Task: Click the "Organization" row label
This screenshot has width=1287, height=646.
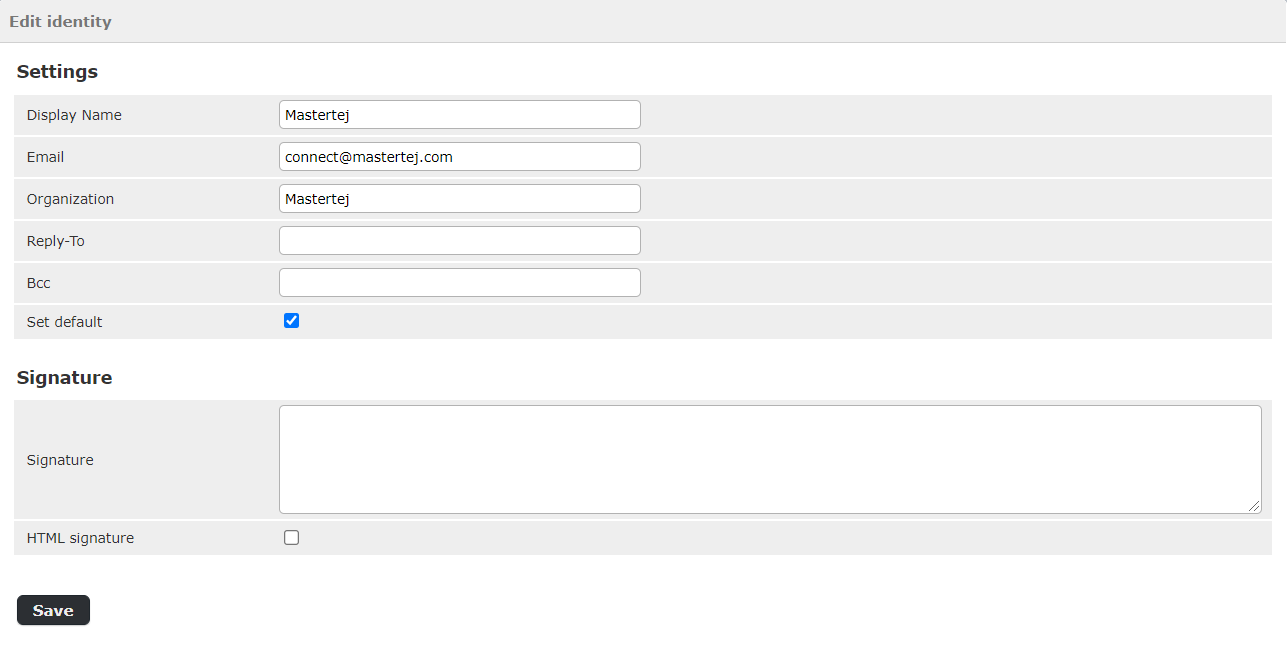Action: click(70, 199)
